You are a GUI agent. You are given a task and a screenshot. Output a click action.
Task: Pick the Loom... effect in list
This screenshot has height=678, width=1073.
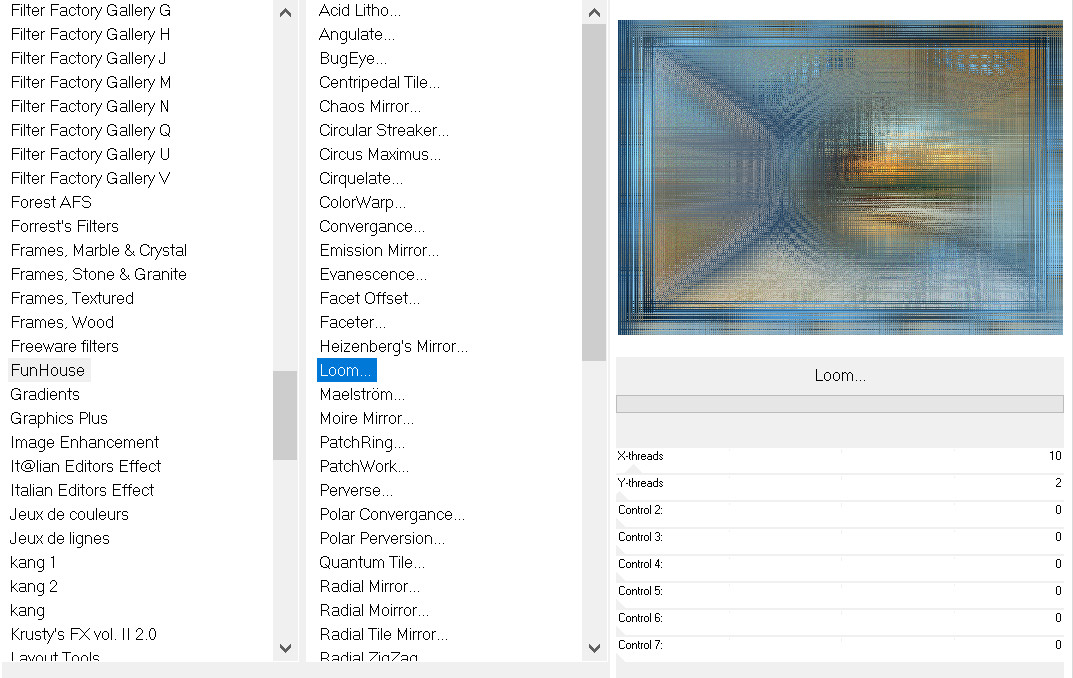coord(346,370)
